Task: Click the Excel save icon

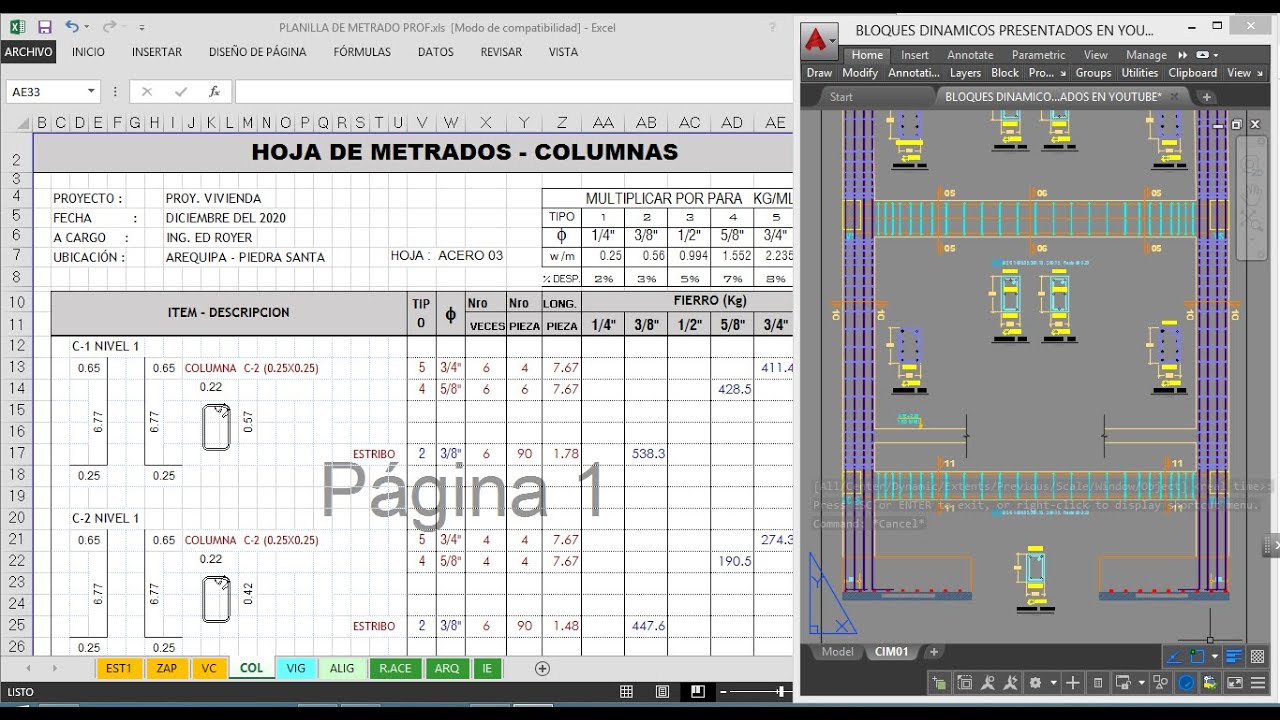Action: (45, 27)
